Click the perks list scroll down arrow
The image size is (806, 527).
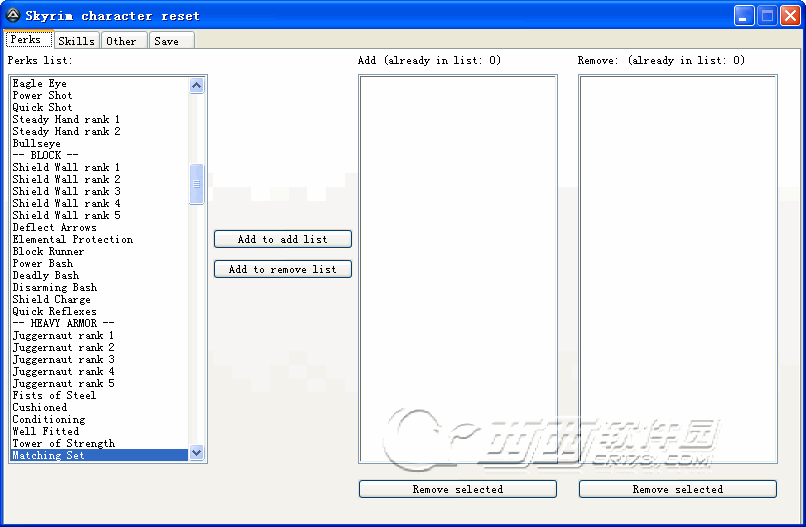196,452
